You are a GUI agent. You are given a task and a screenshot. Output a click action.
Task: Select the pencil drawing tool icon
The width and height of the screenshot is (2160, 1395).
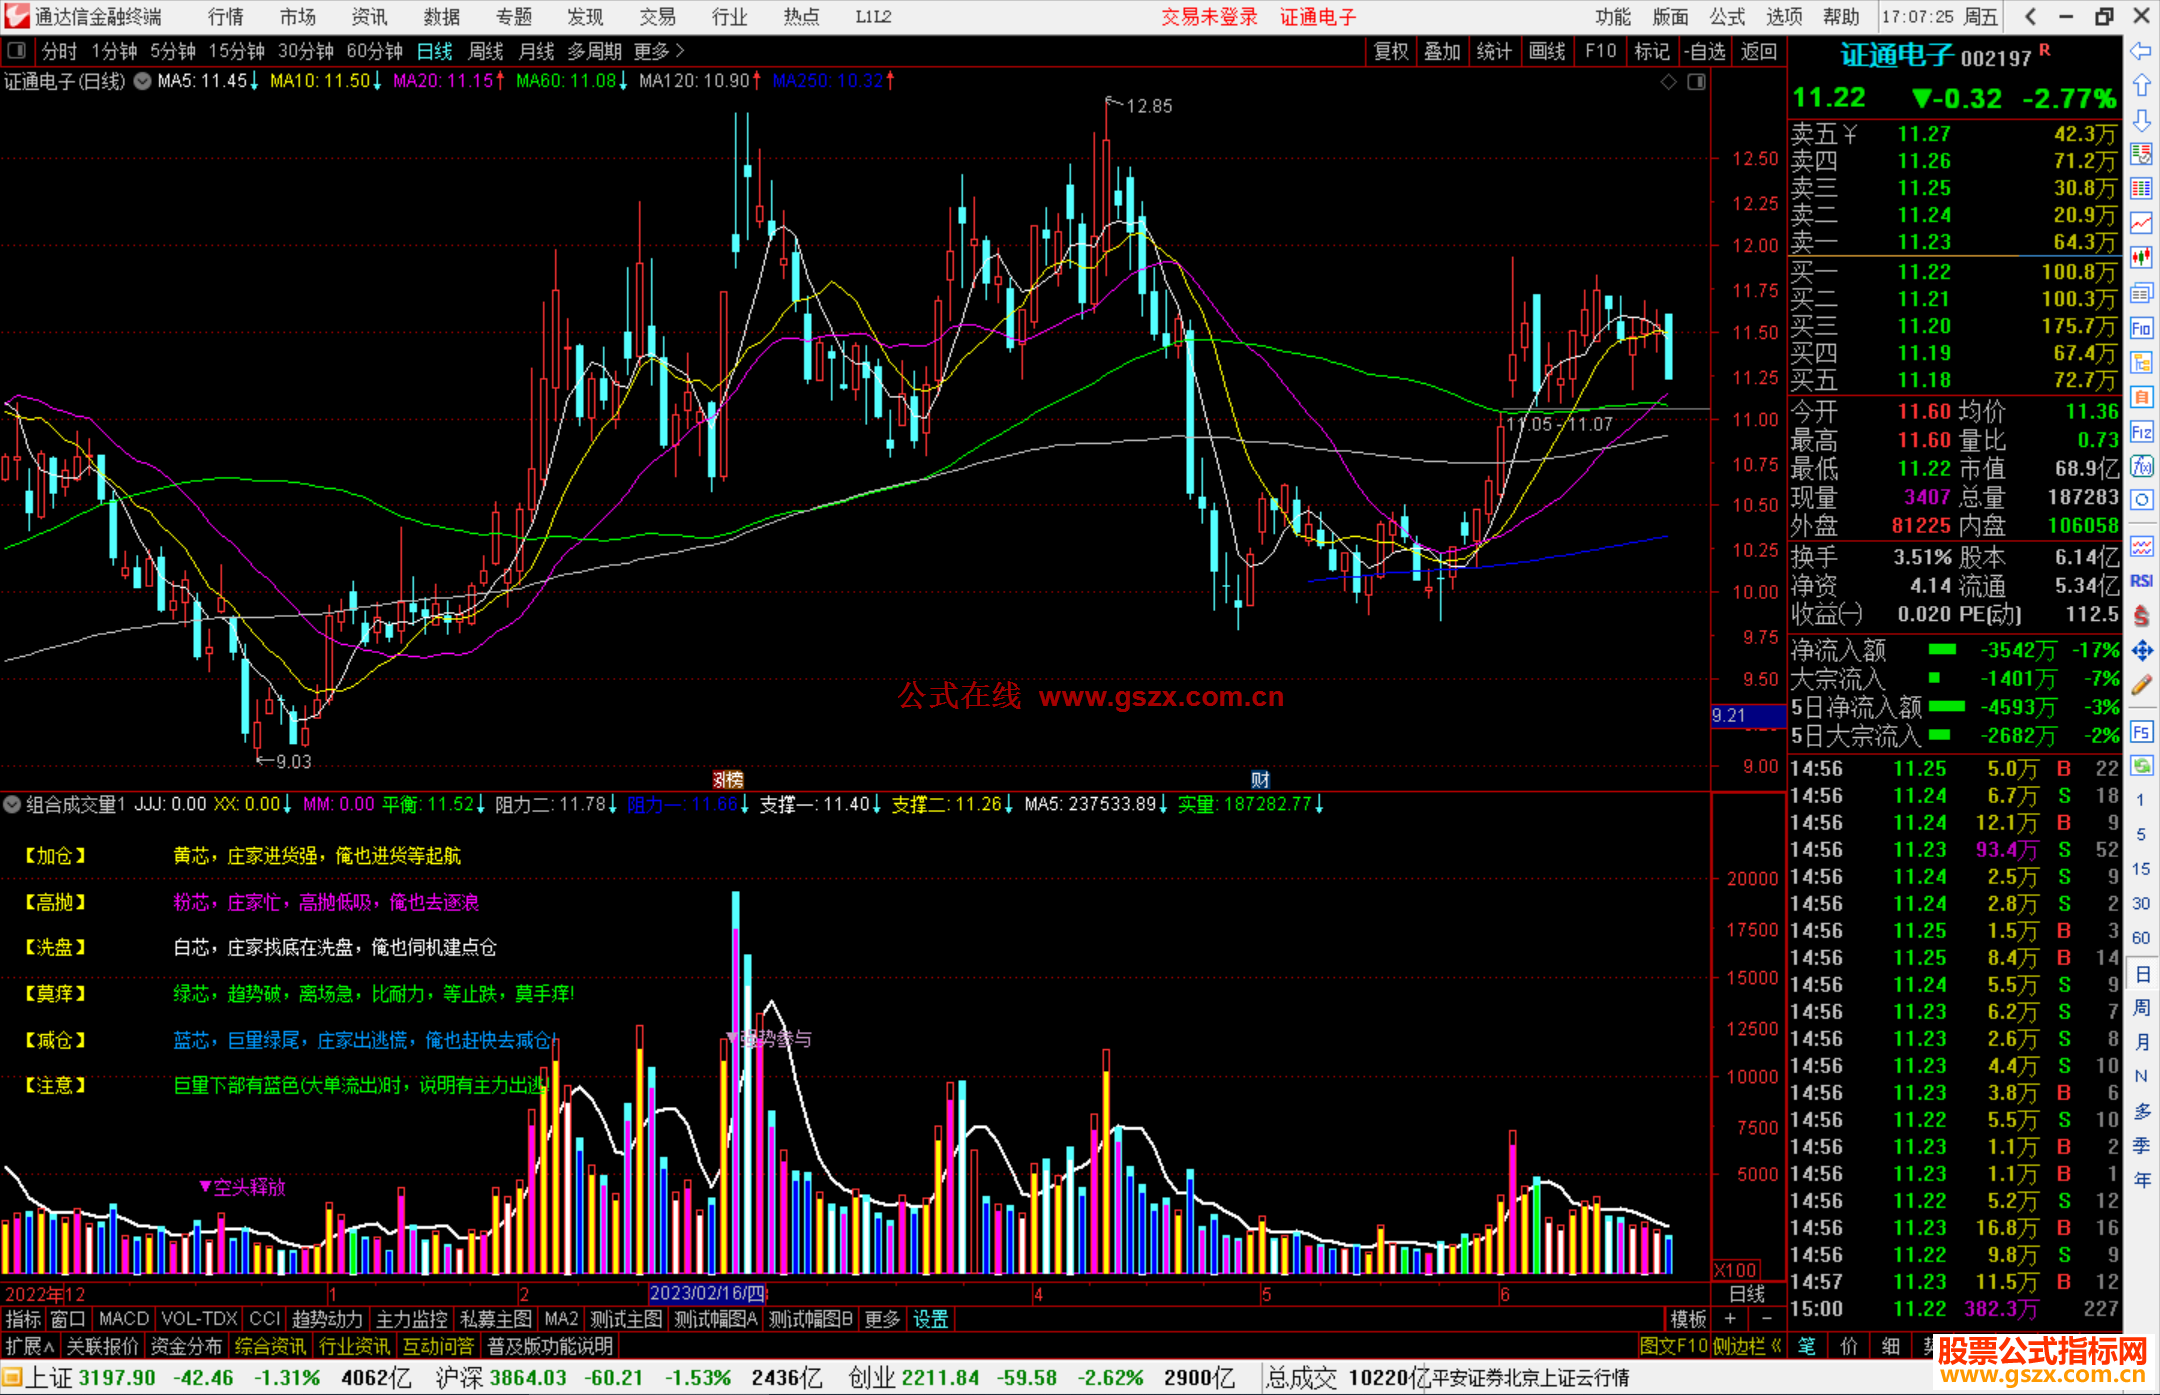[2141, 685]
